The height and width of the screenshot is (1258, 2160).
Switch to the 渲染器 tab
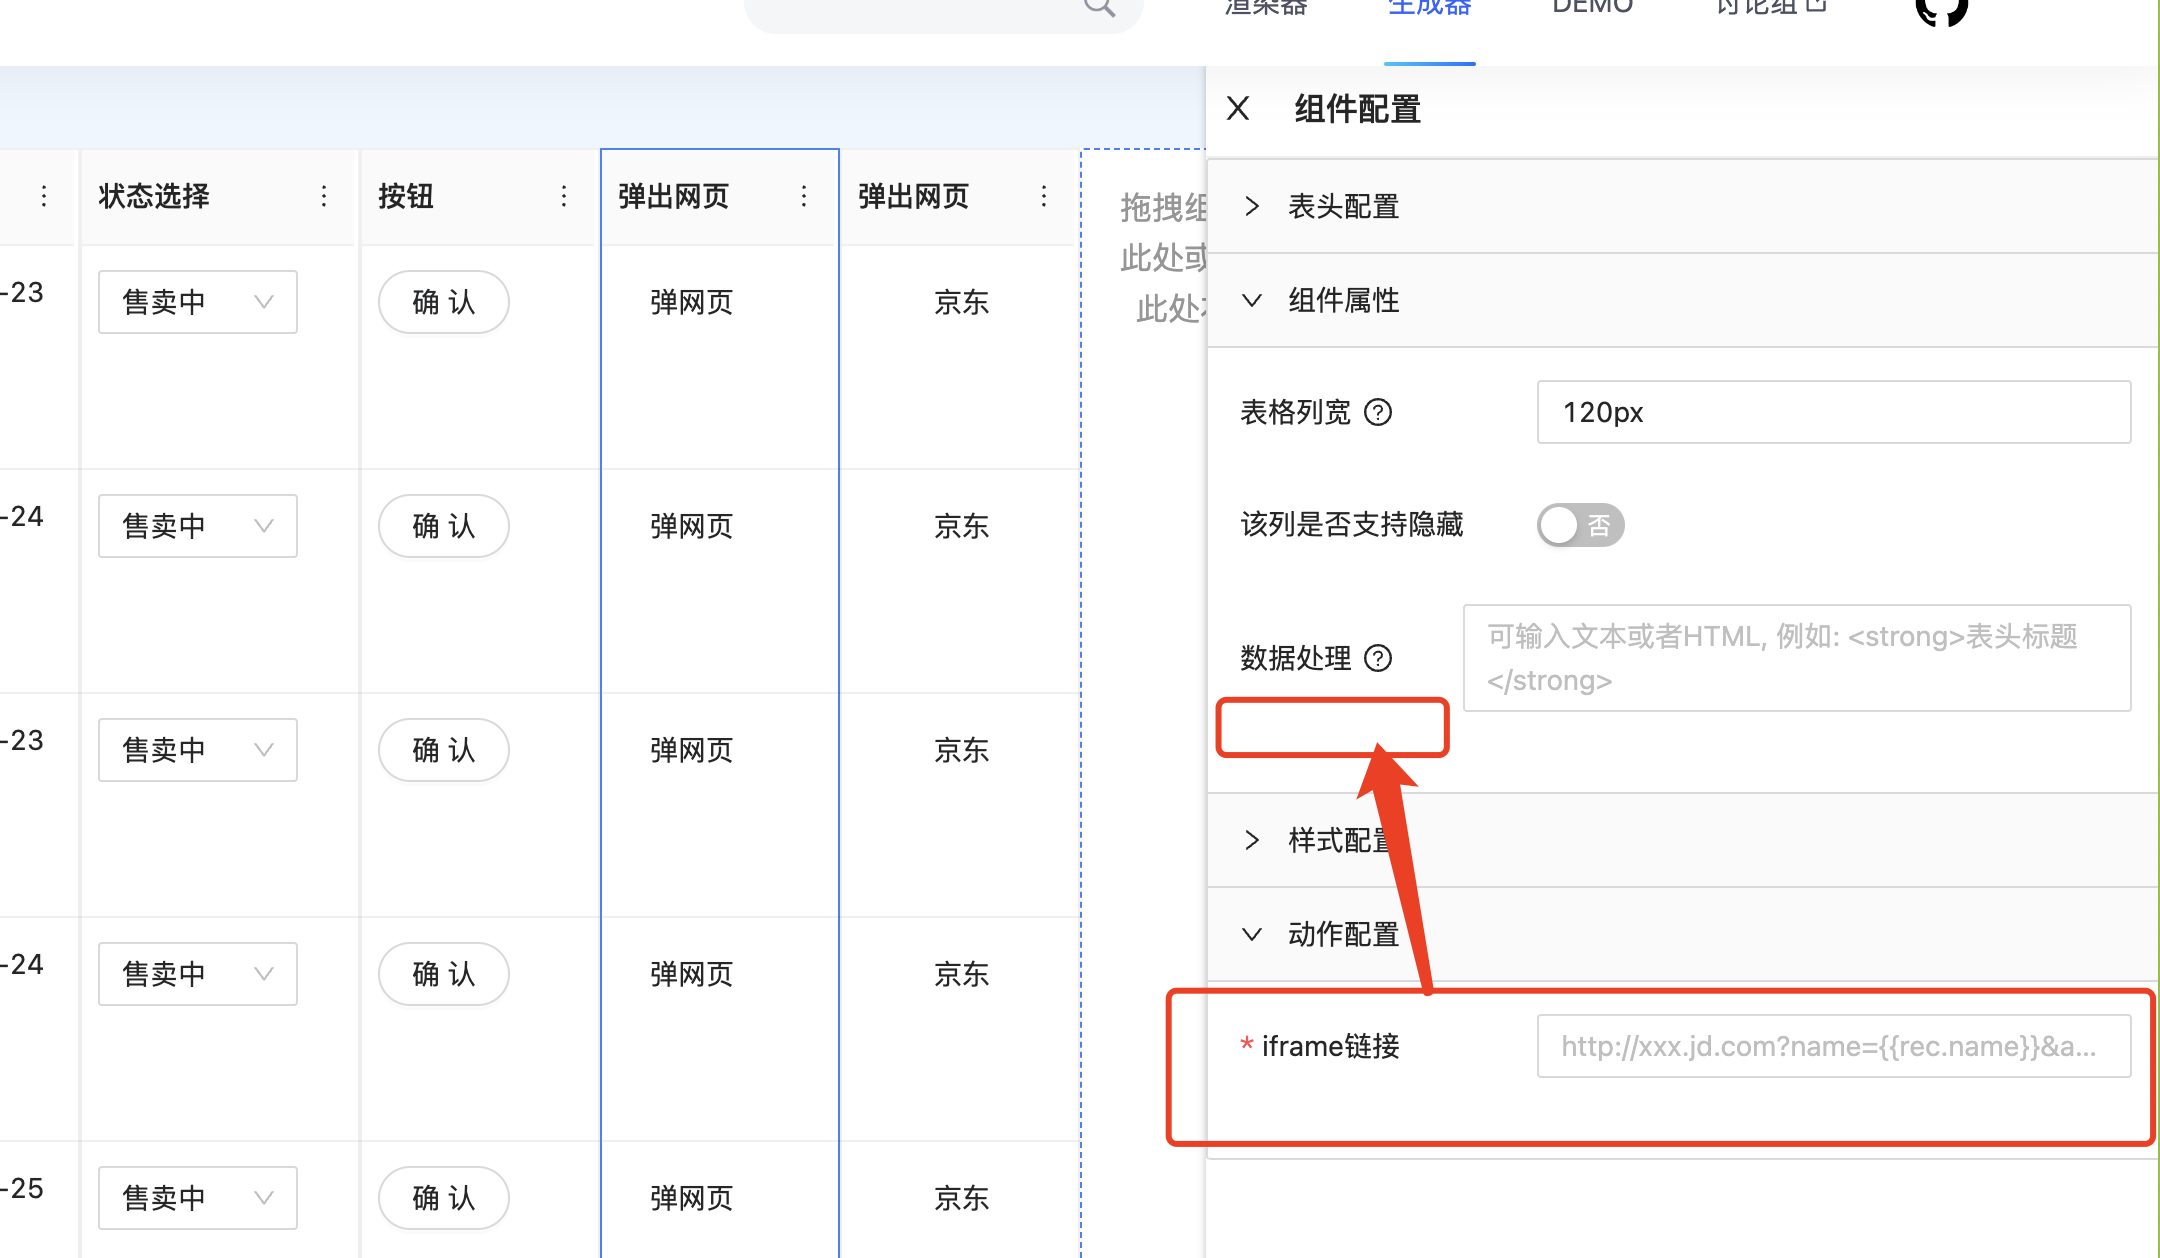1264,6
